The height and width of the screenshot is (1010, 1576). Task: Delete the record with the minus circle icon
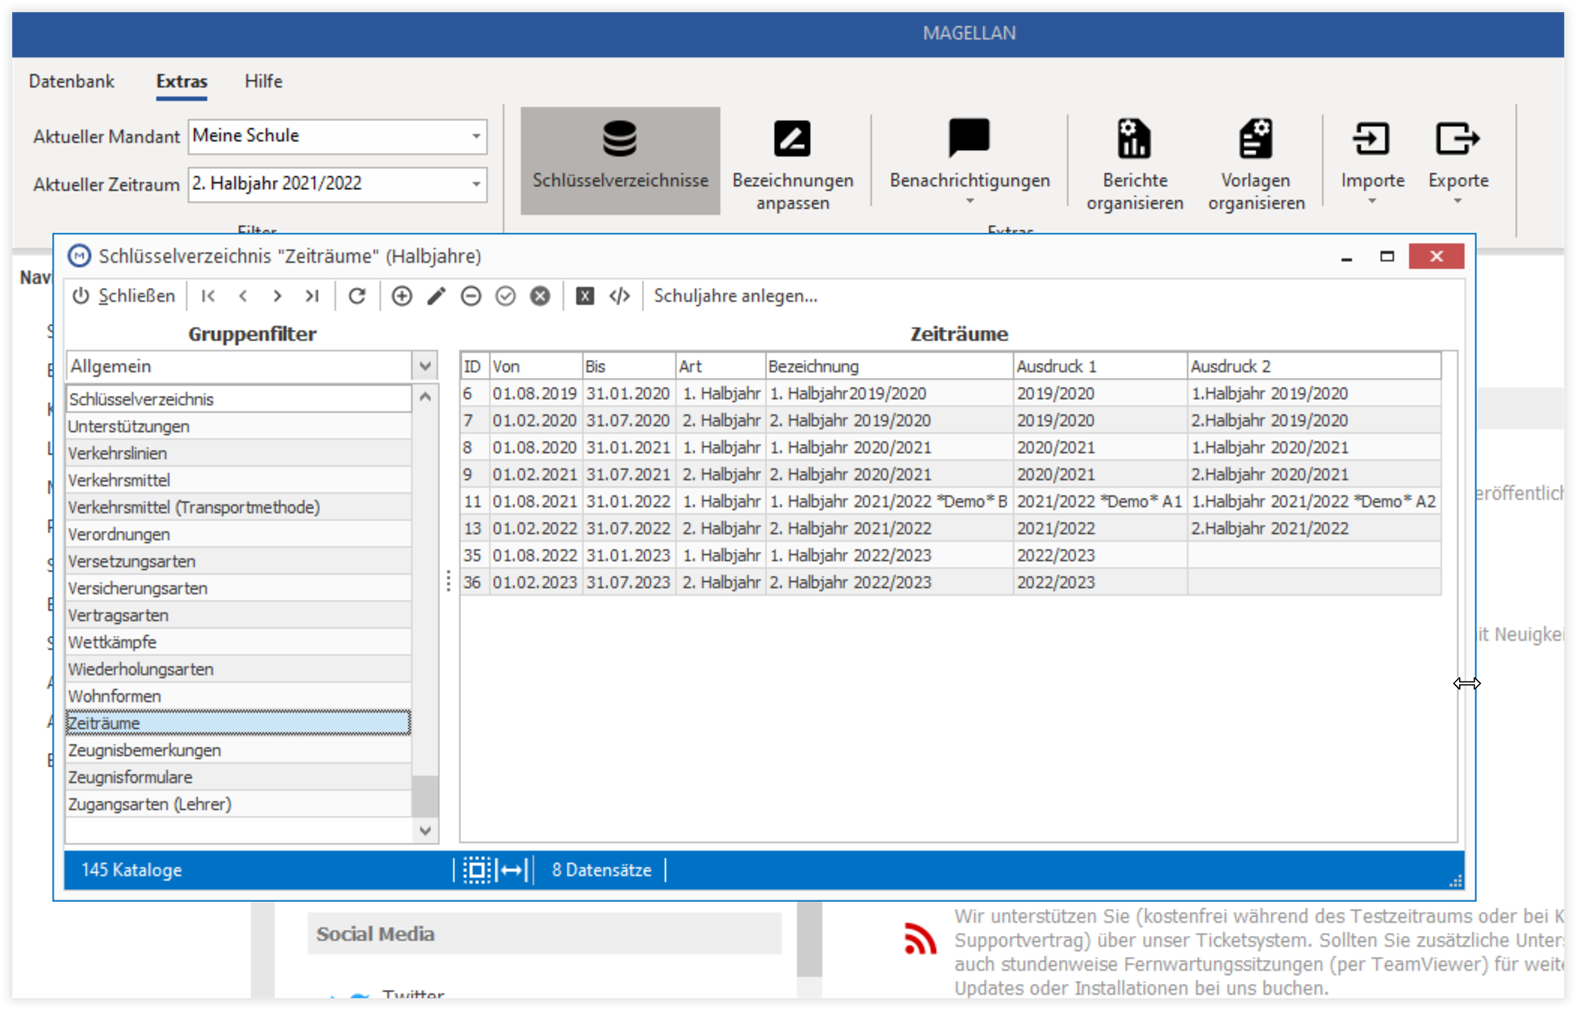(x=471, y=296)
